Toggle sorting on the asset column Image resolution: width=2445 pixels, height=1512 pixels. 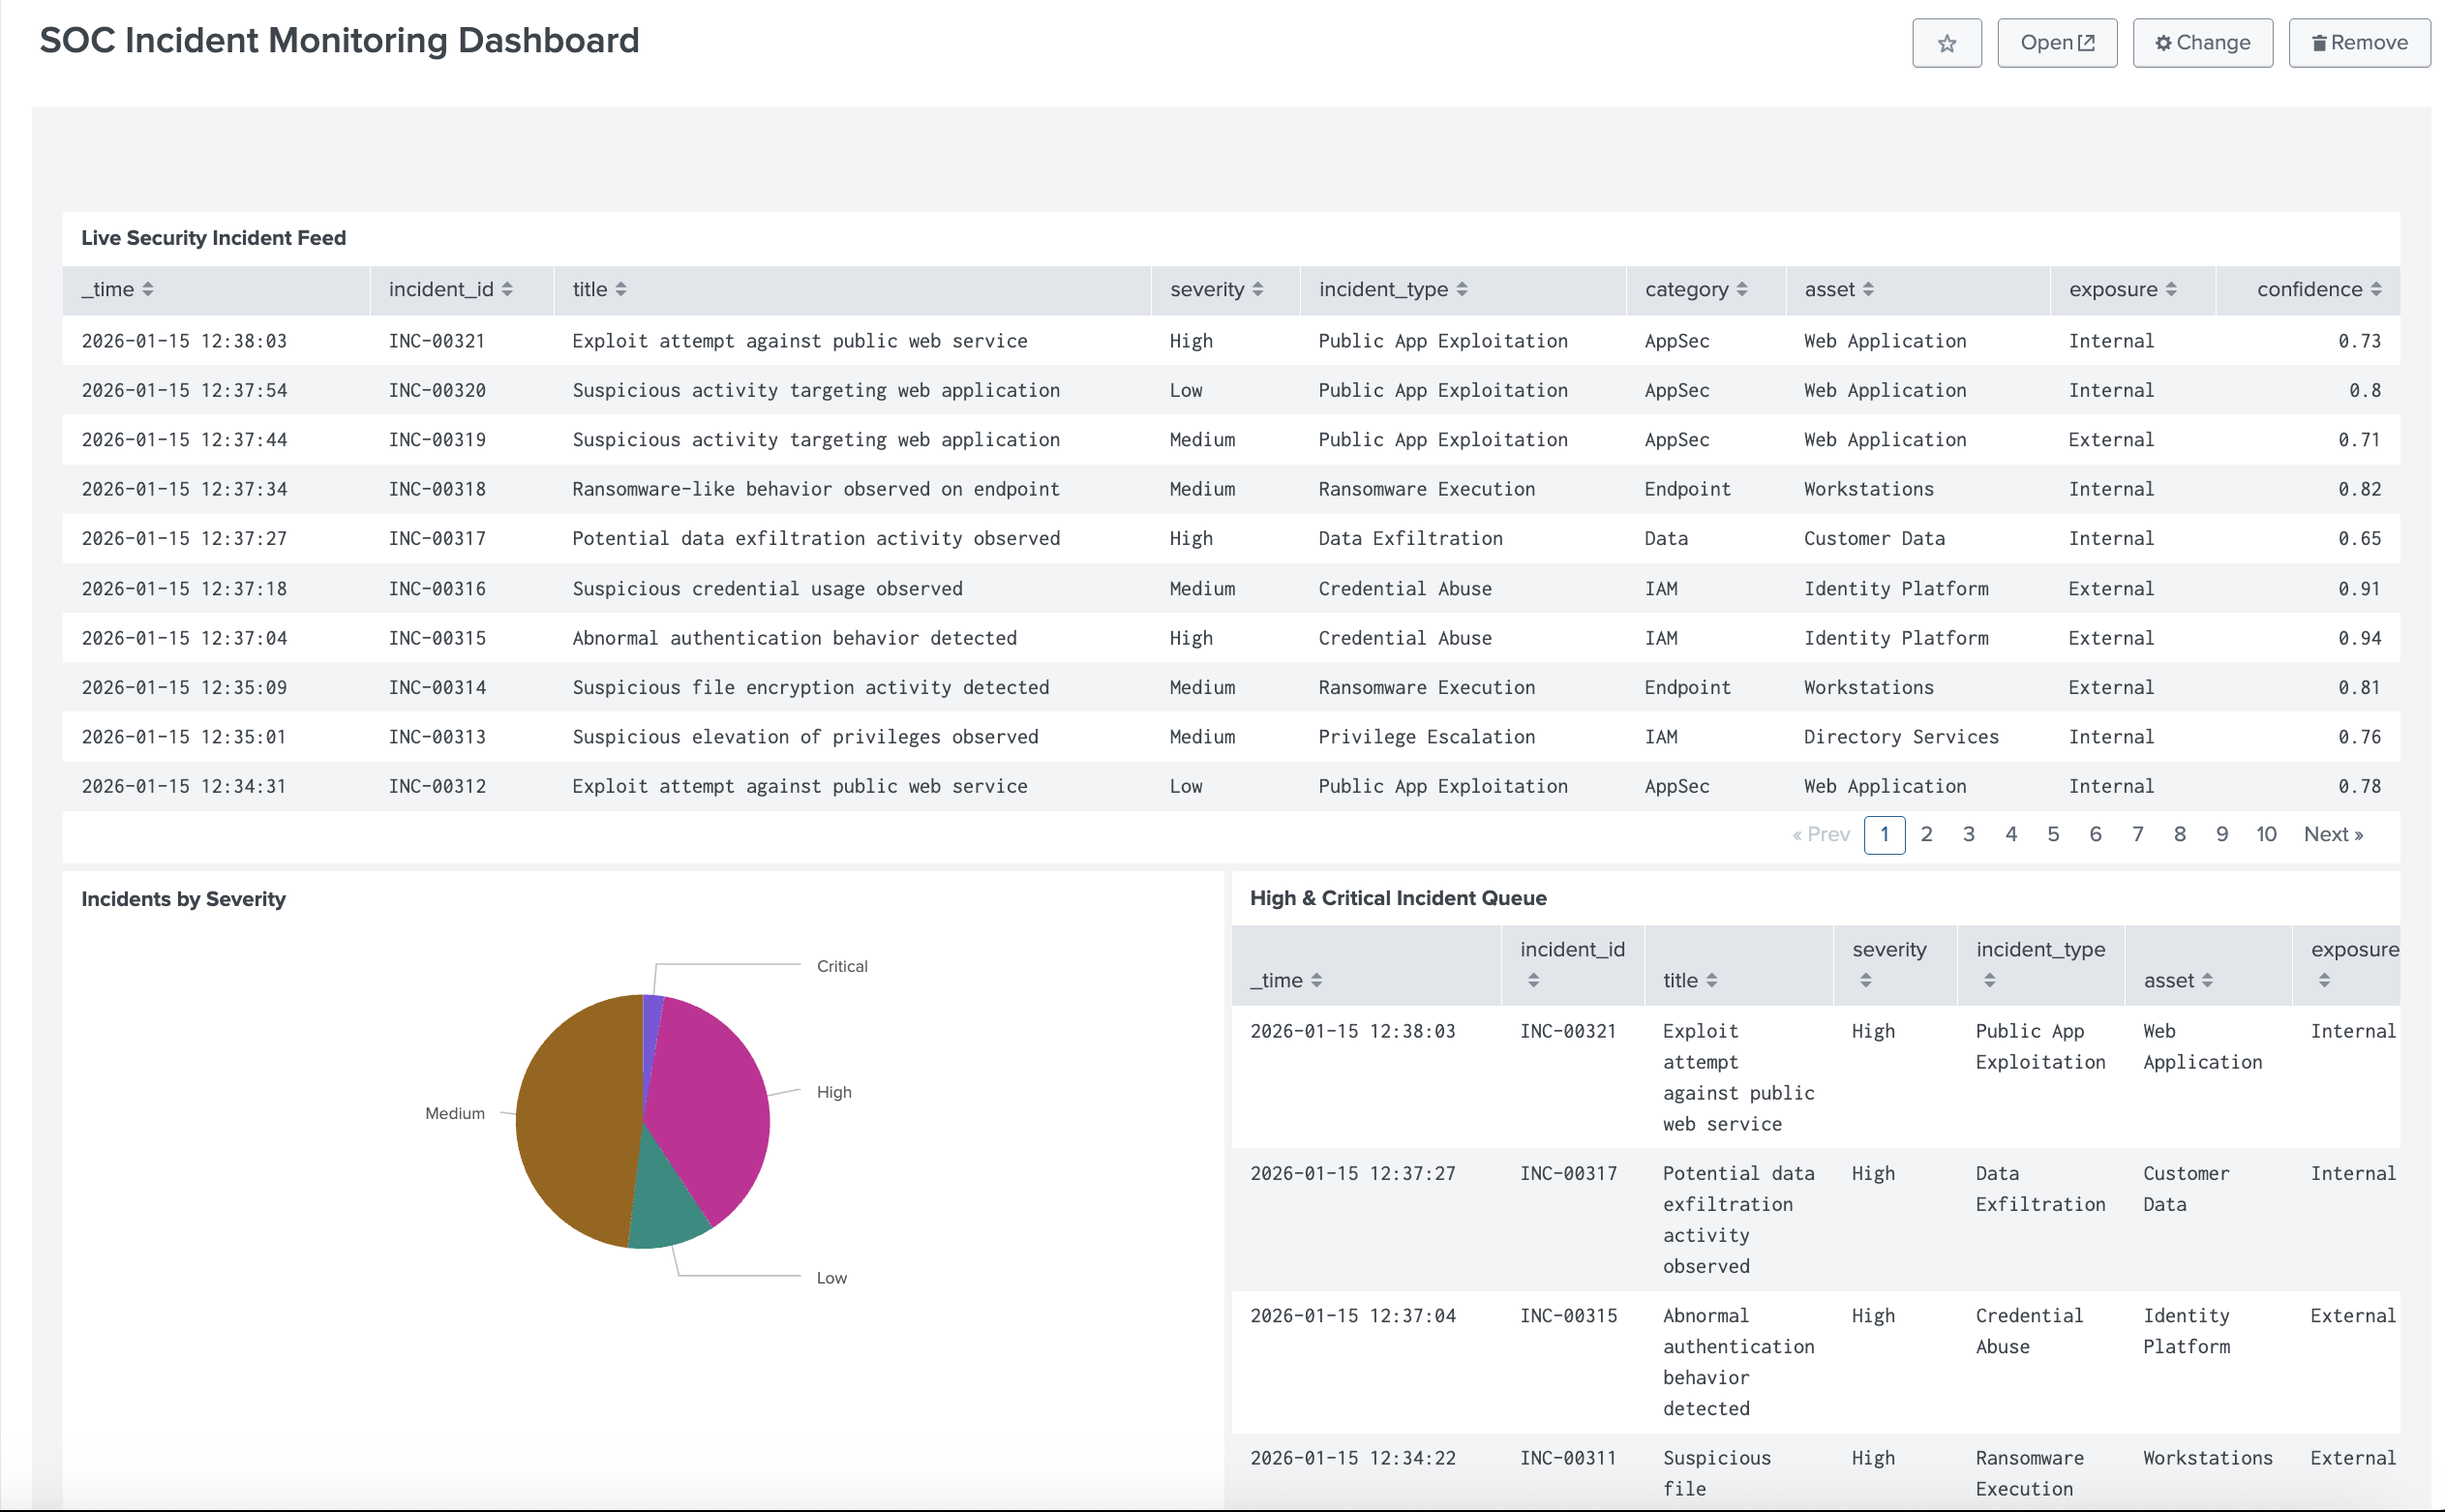click(x=1868, y=289)
